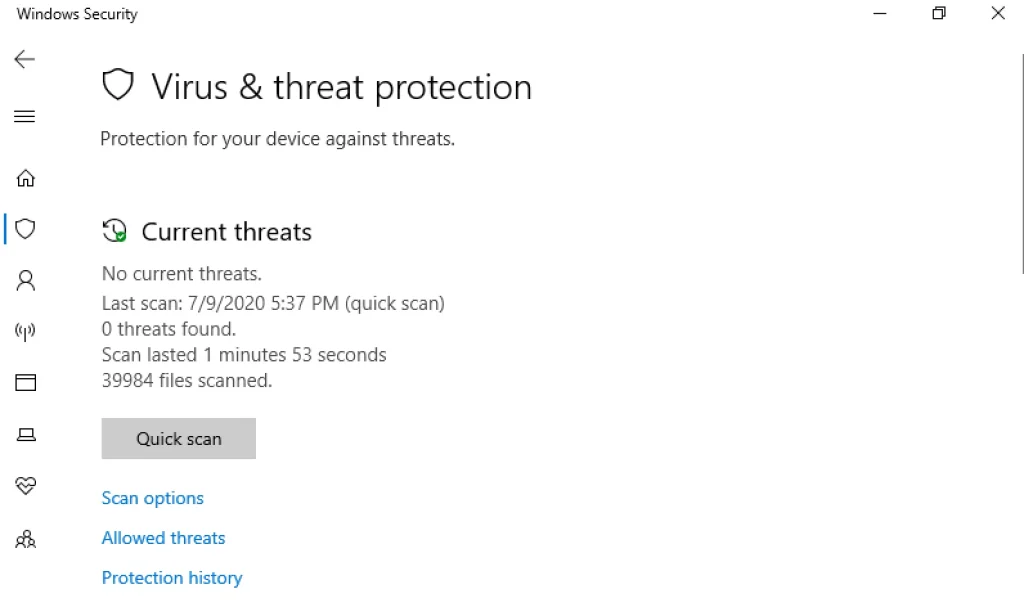The width and height of the screenshot is (1024, 607).
Task: Open App & browser control
Action: pos(25,381)
